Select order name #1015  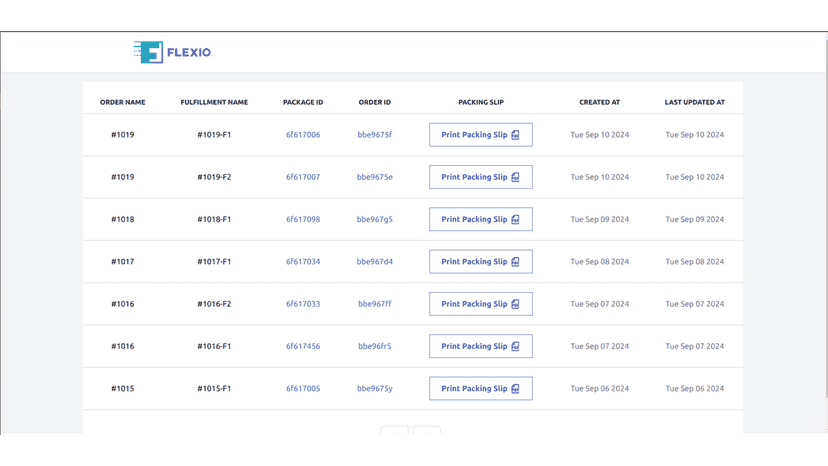click(x=123, y=388)
